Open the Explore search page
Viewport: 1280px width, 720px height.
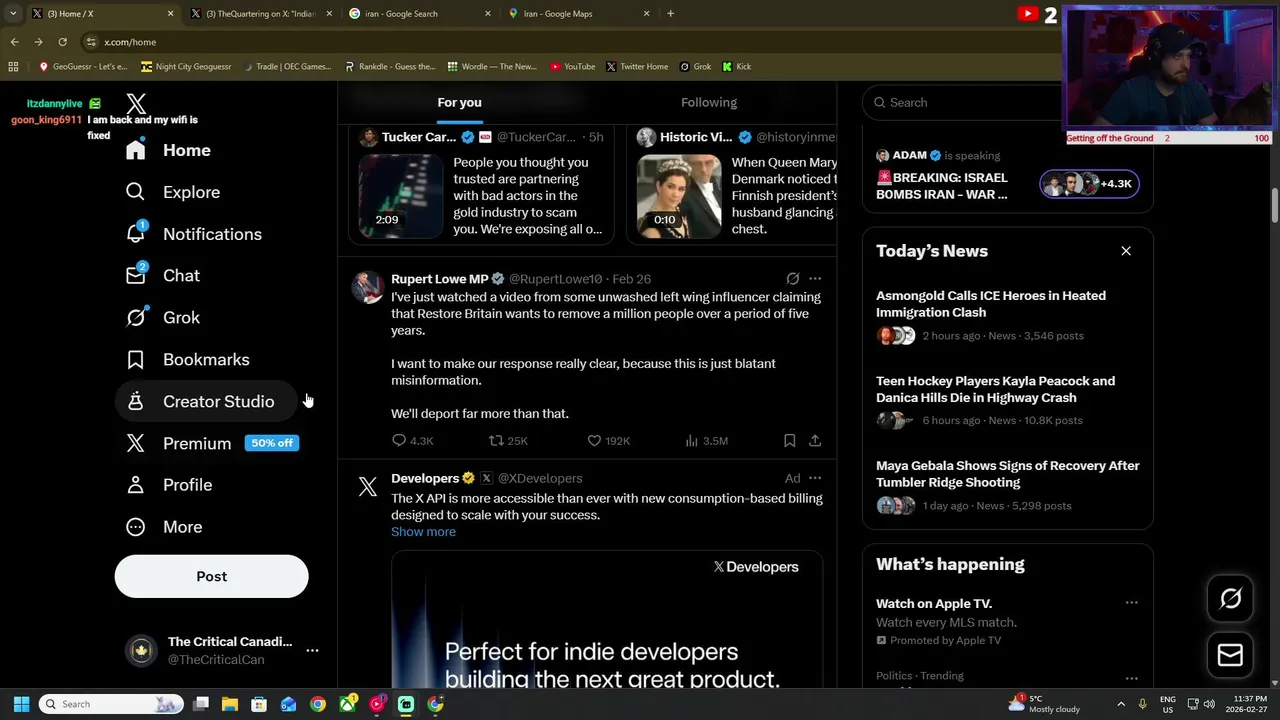pos(172,192)
